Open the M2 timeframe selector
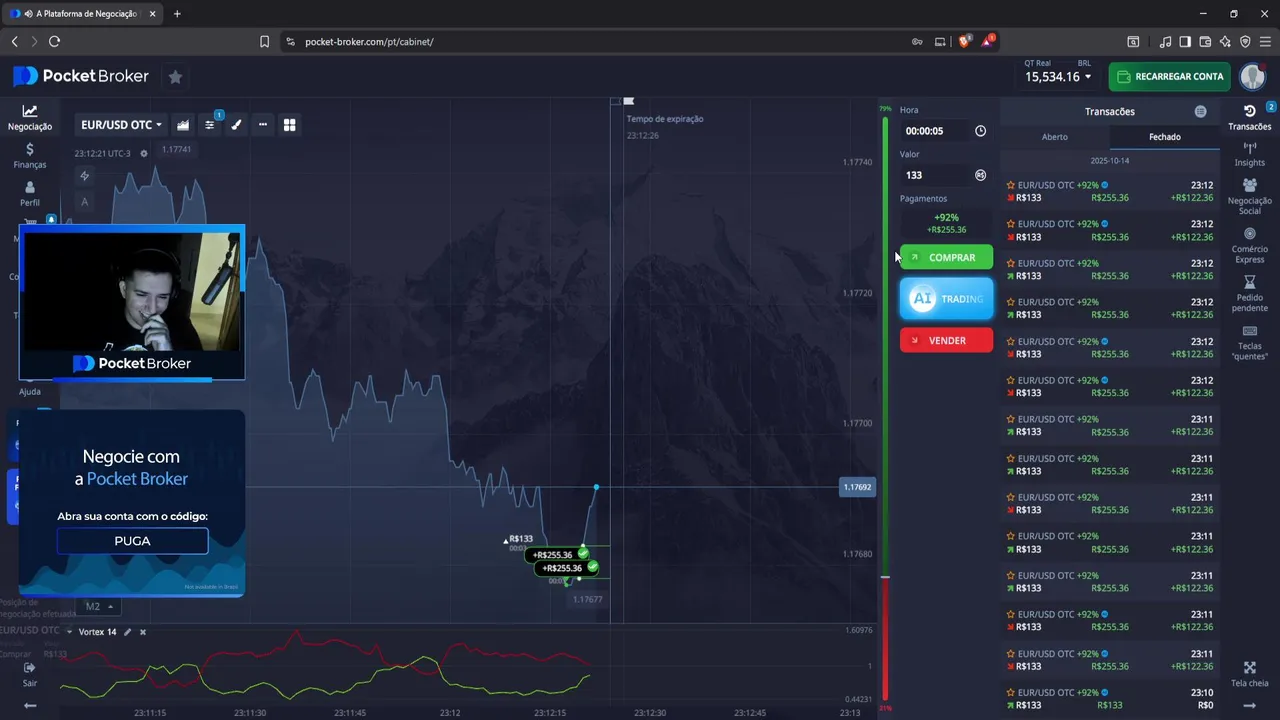The width and height of the screenshot is (1280, 720). click(98, 606)
